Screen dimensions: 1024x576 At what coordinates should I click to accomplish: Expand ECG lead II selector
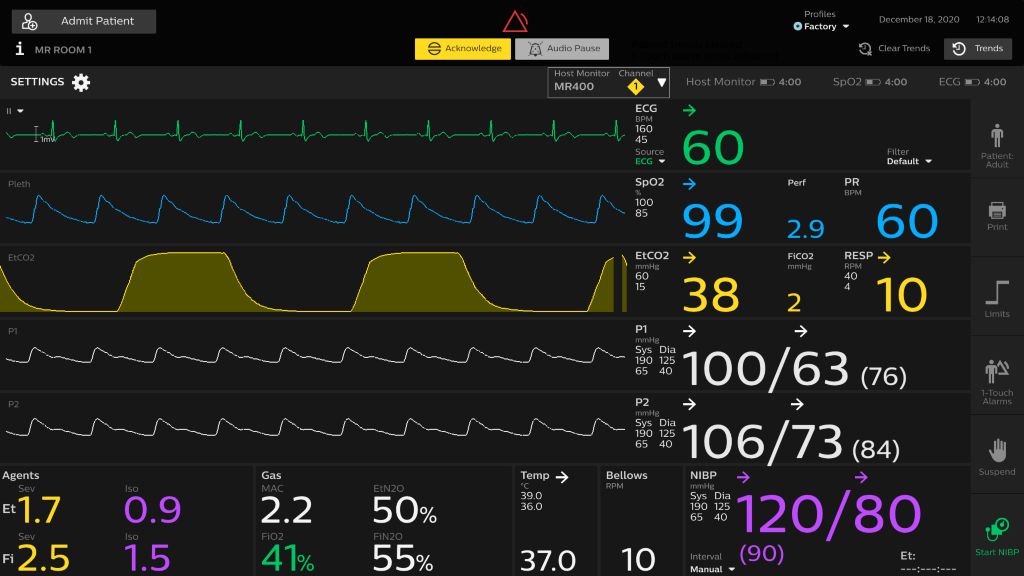pyautogui.click(x=16, y=111)
